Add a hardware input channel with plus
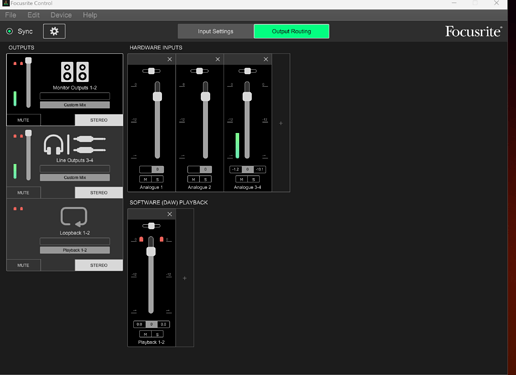 coord(281,123)
